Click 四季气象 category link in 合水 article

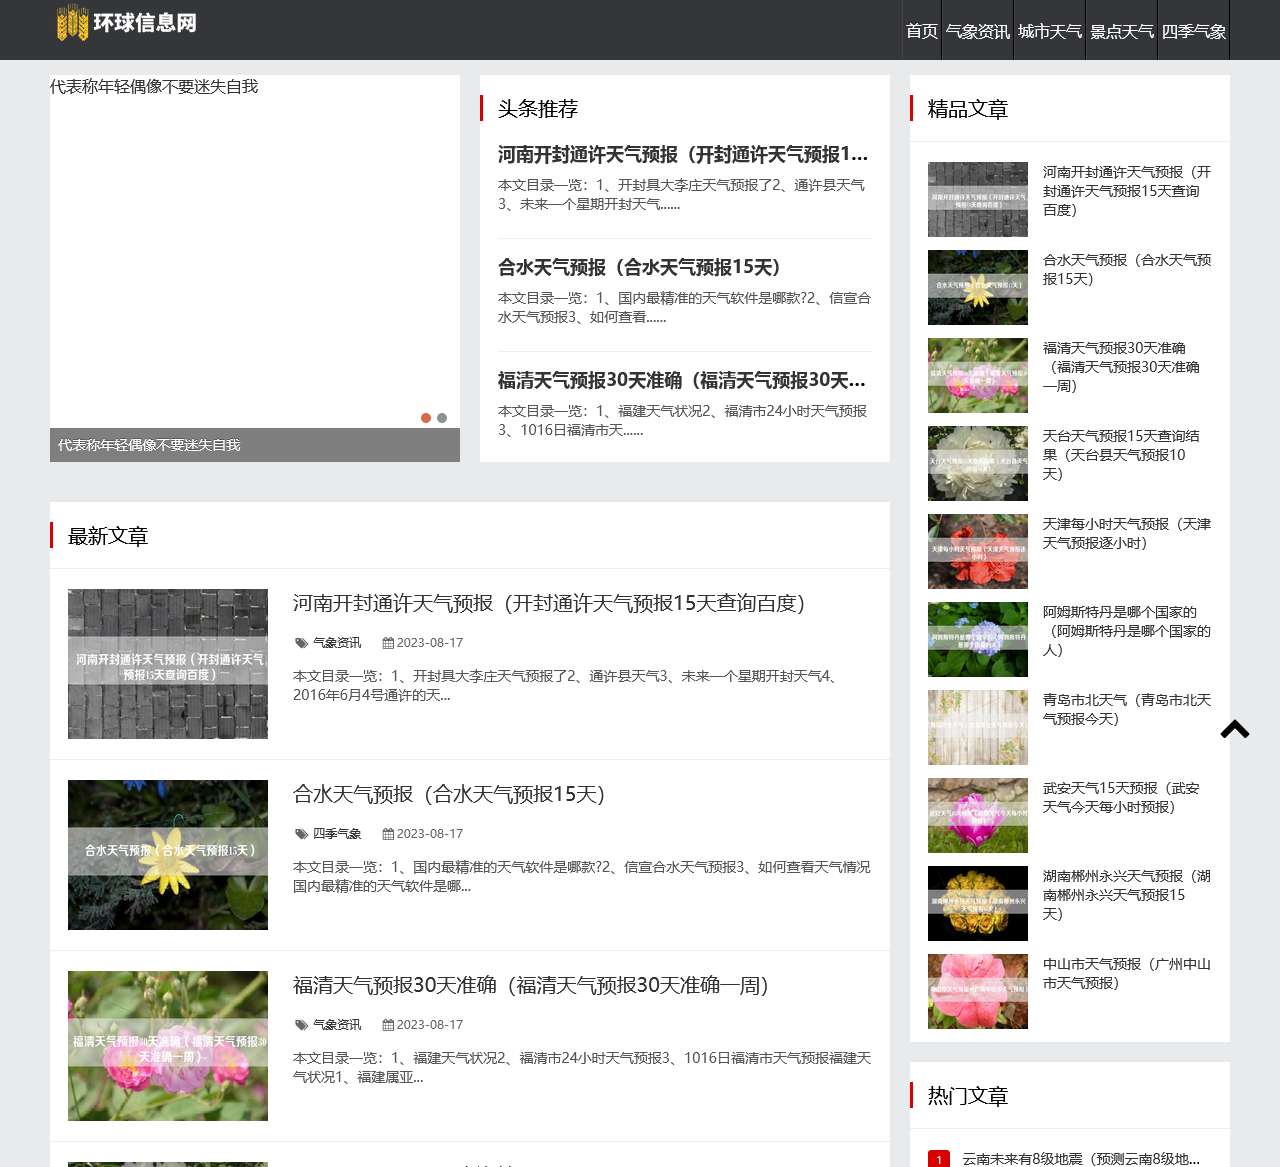click(x=337, y=834)
